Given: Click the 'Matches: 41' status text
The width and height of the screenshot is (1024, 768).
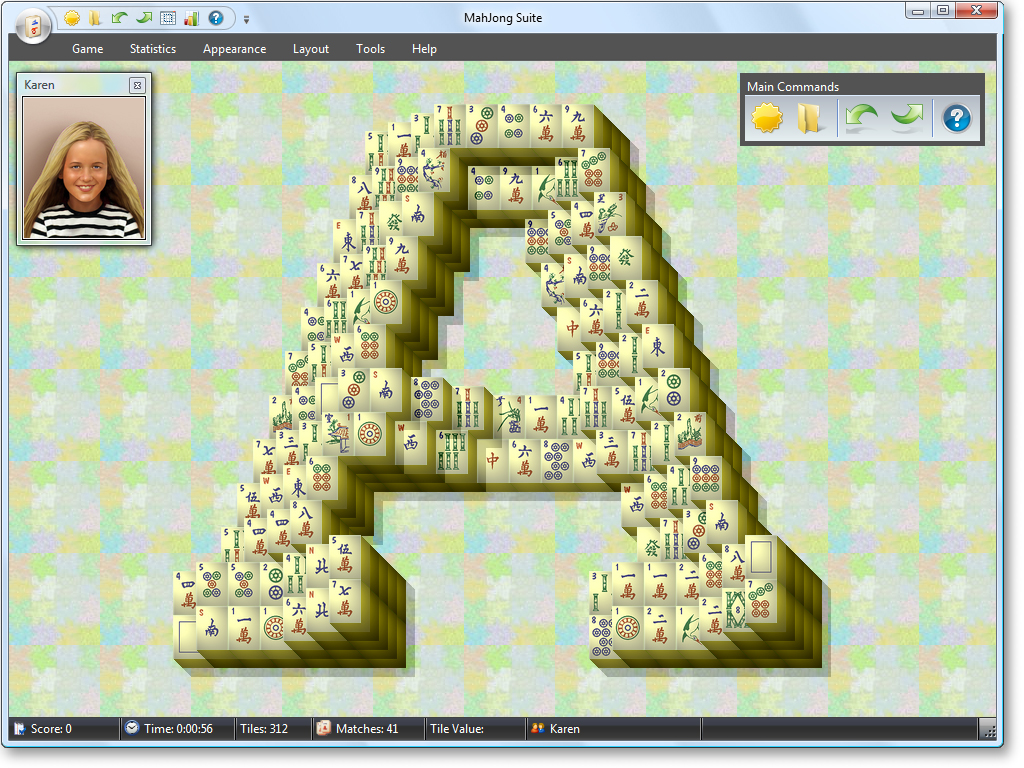Looking at the screenshot, I should [x=367, y=729].
